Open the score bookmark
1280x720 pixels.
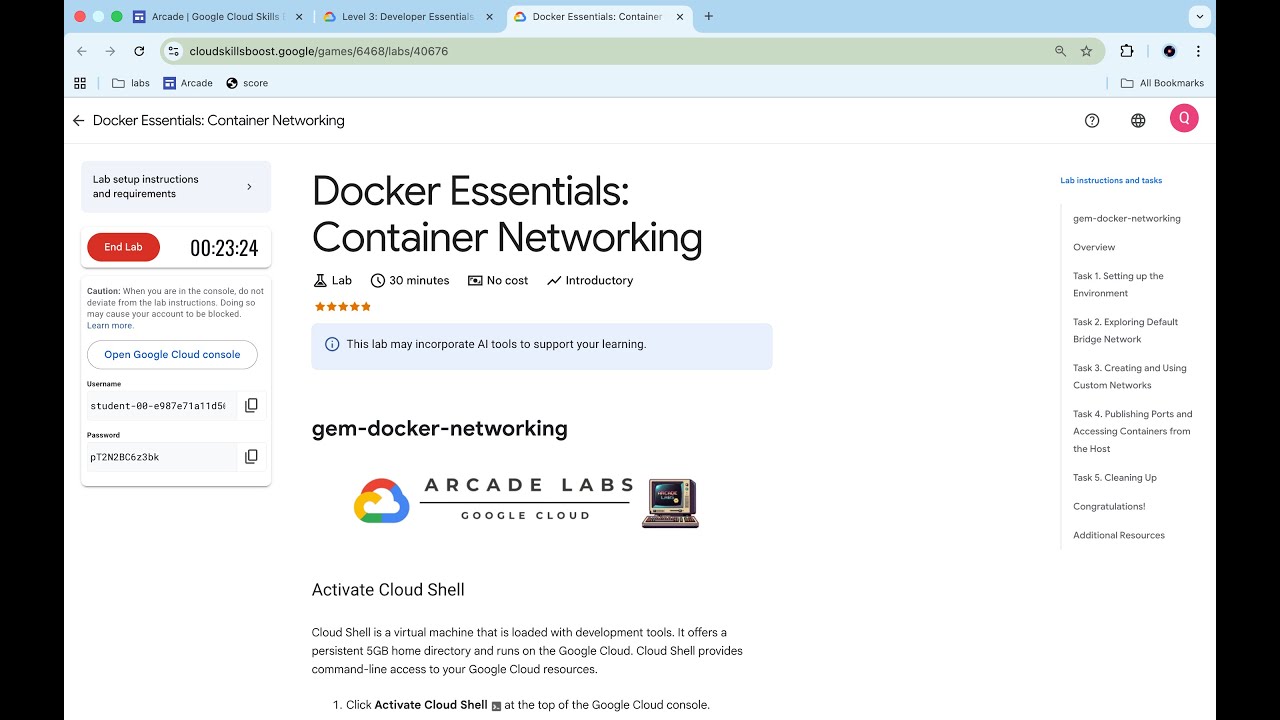pyautogui.click(x=247, y=83)
